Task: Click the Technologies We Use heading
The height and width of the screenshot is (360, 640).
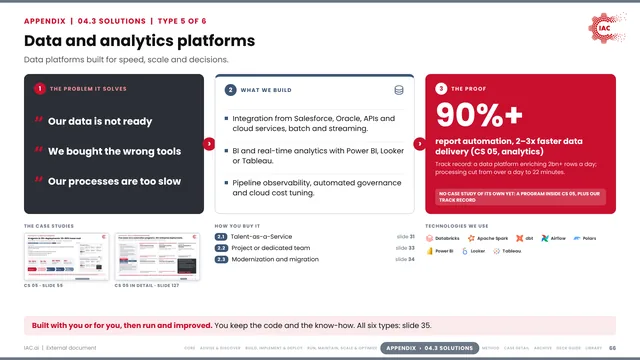Action: click(457, 226)
